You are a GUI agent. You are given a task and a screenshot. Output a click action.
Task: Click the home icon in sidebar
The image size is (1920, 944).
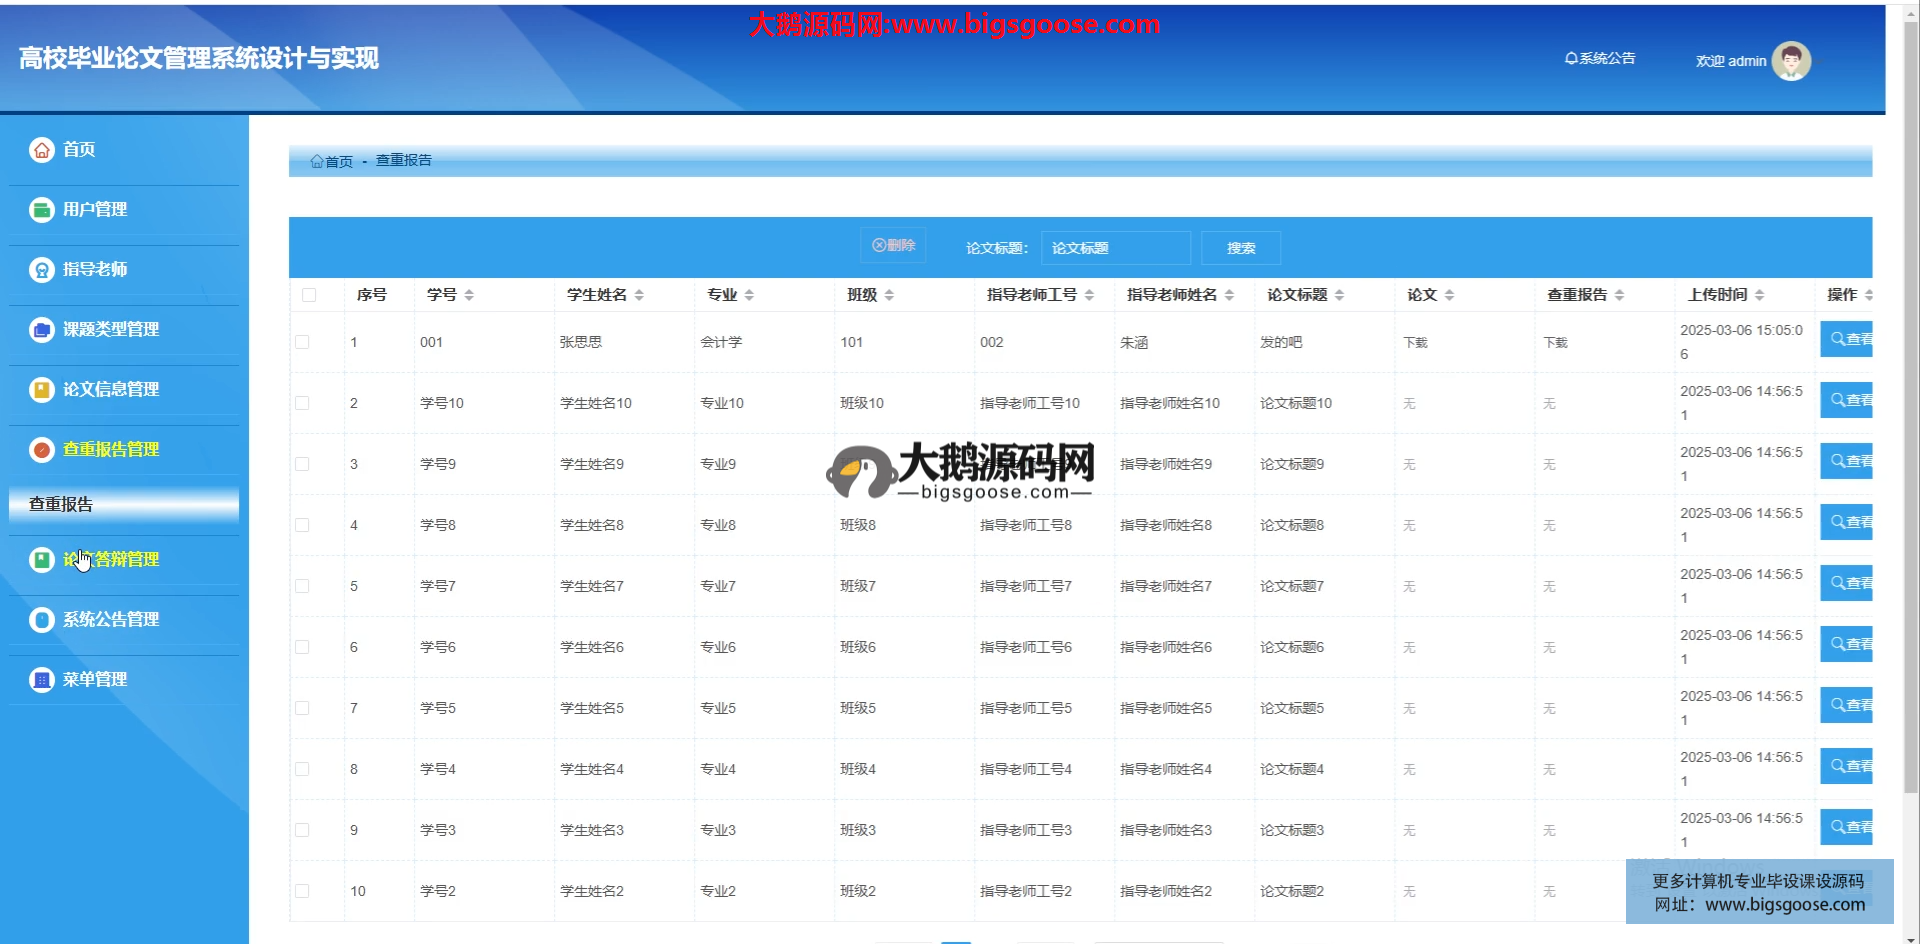(41, 150)
